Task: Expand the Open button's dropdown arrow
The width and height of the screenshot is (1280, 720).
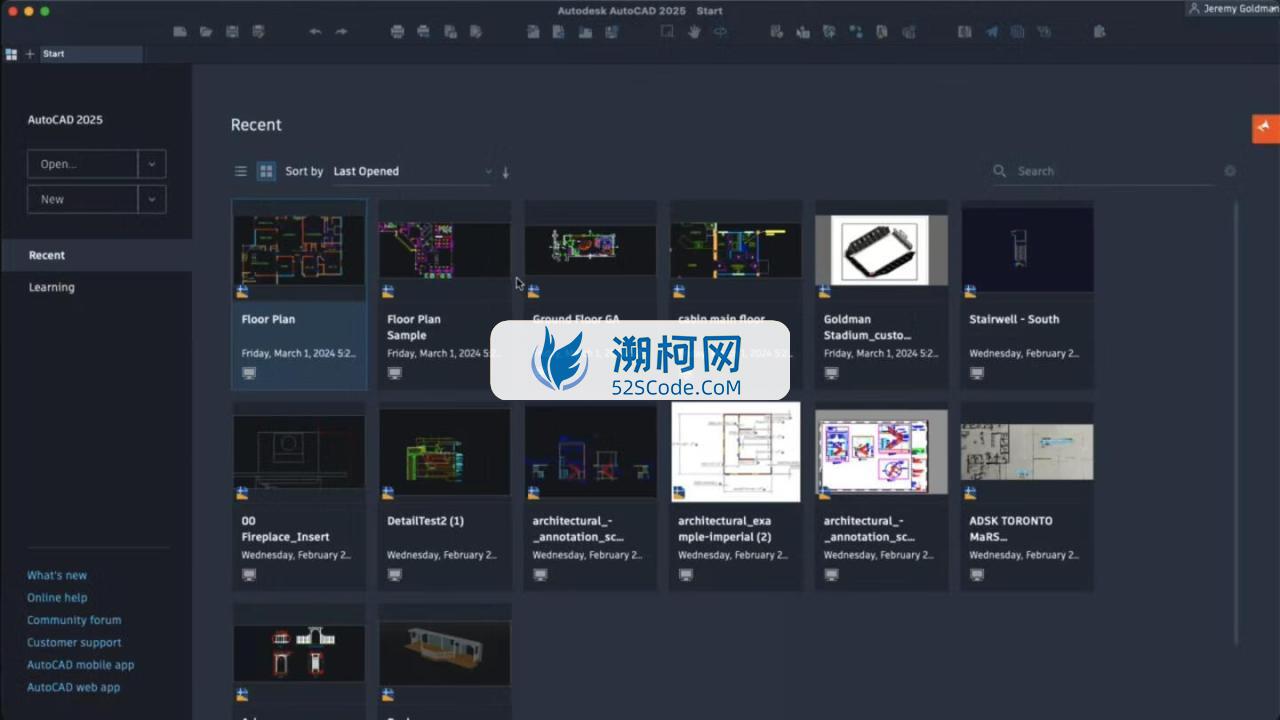Action: click(x=152, y=164)
